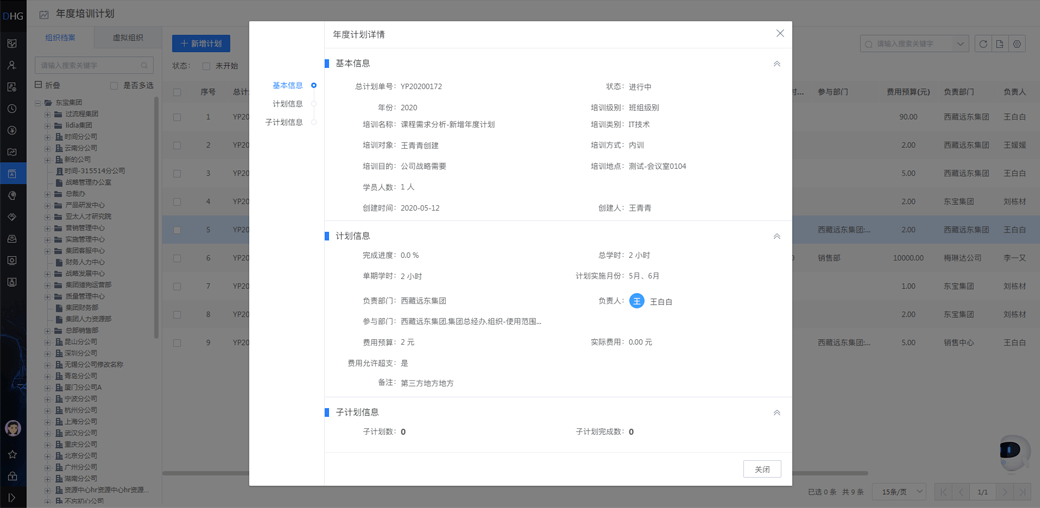1040x508 pixels.
Task: Jump to 子计划信息 in side navigation
Action: 284,123
